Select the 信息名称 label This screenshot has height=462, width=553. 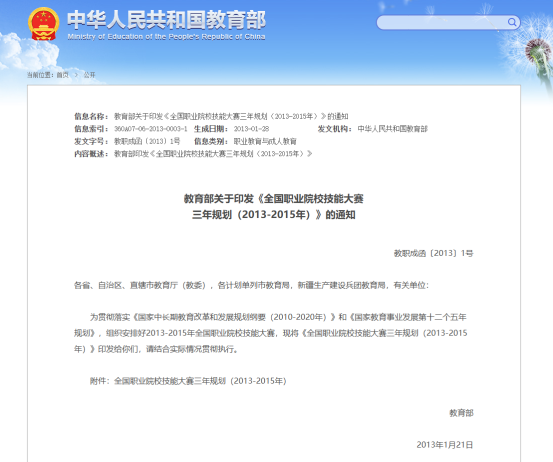pyautogui.click(x=91, y=116)
